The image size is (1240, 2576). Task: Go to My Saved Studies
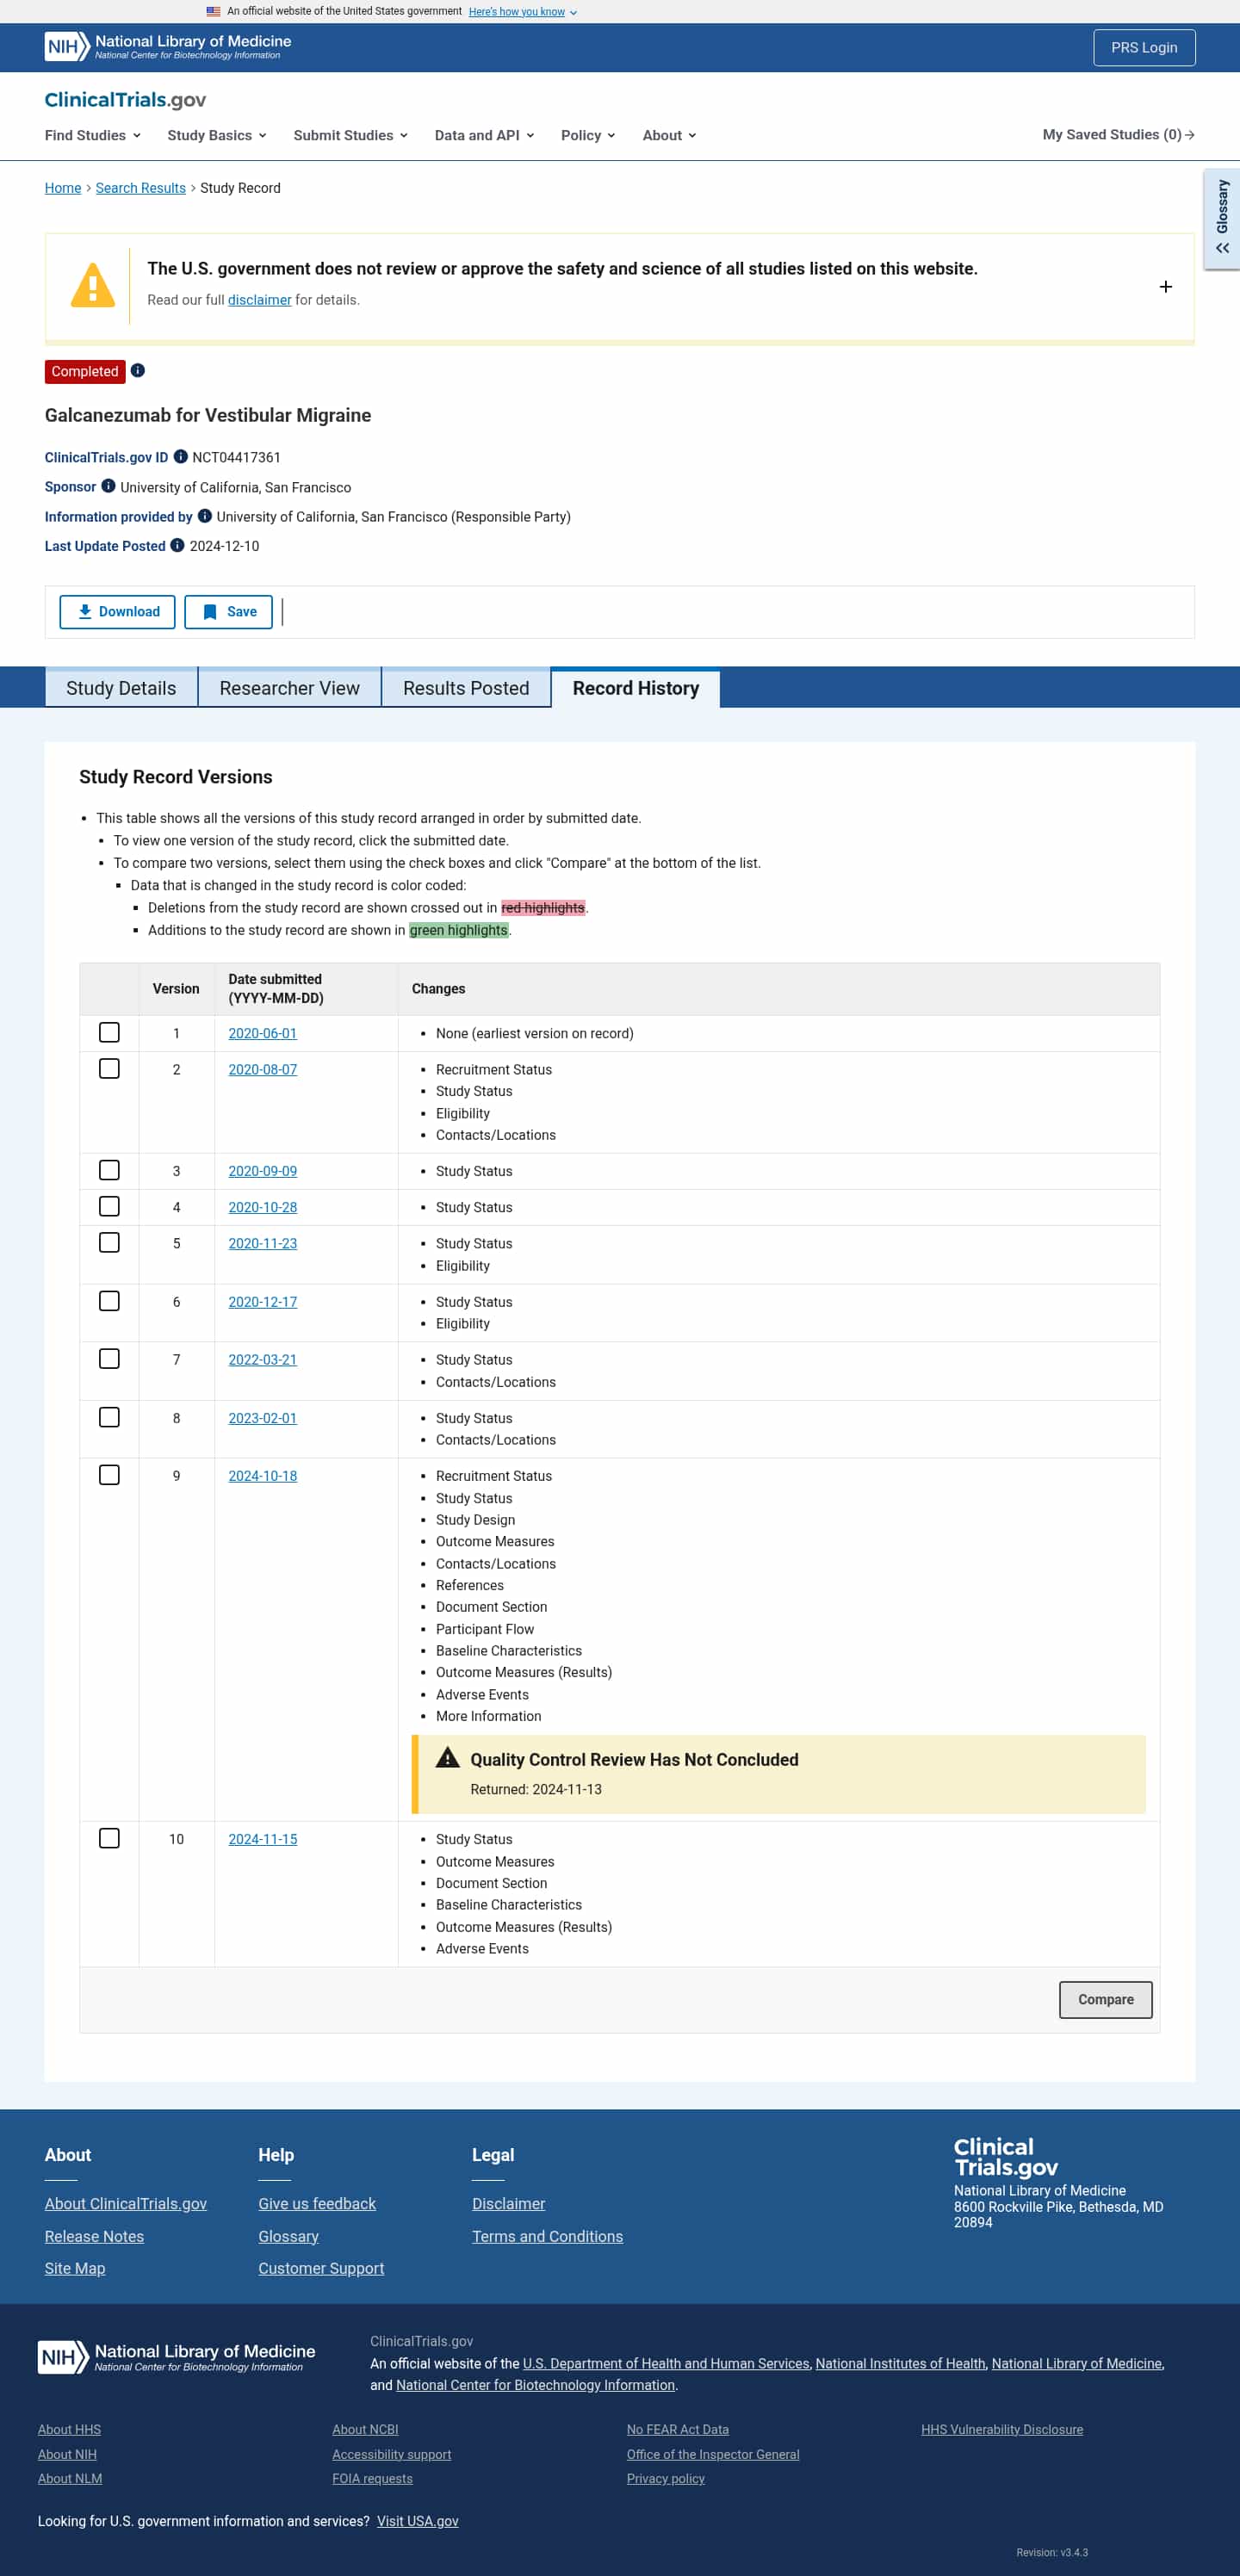(1117, 135)
